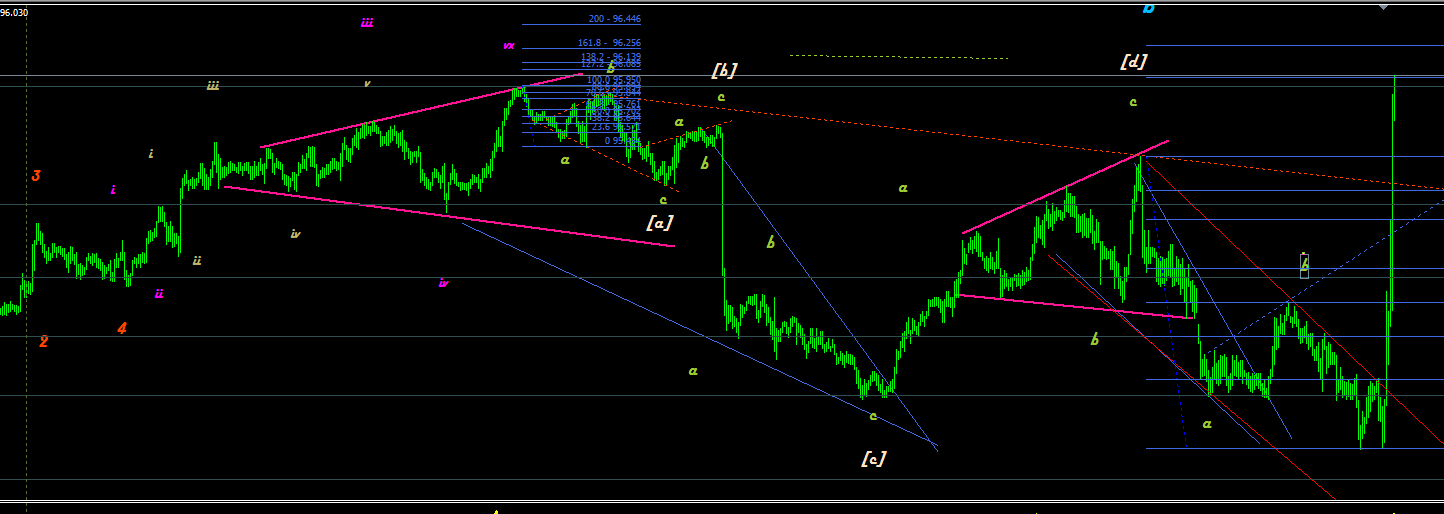The height and width of the screenshot is (514, 1444).
Task: Click the Fibonacci level text 161.8 - 96.256
Action: (x=609, y=43)
